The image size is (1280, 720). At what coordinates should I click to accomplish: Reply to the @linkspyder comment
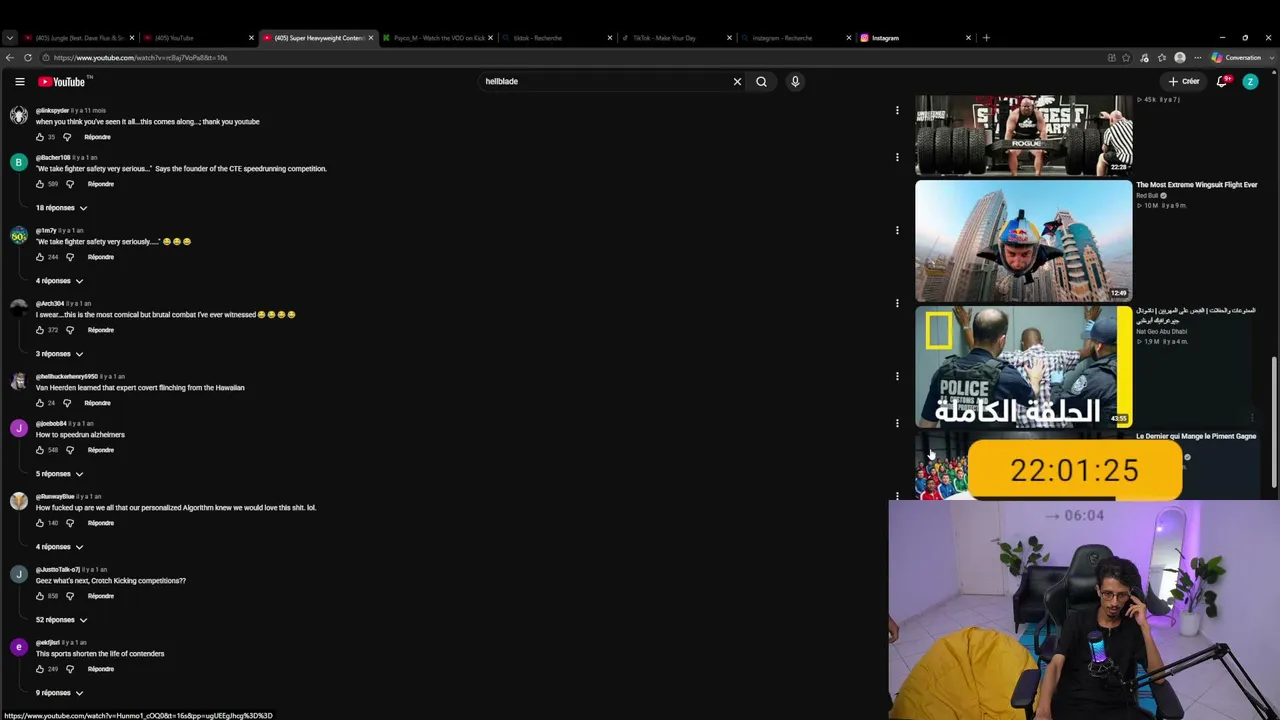[97, 137]
